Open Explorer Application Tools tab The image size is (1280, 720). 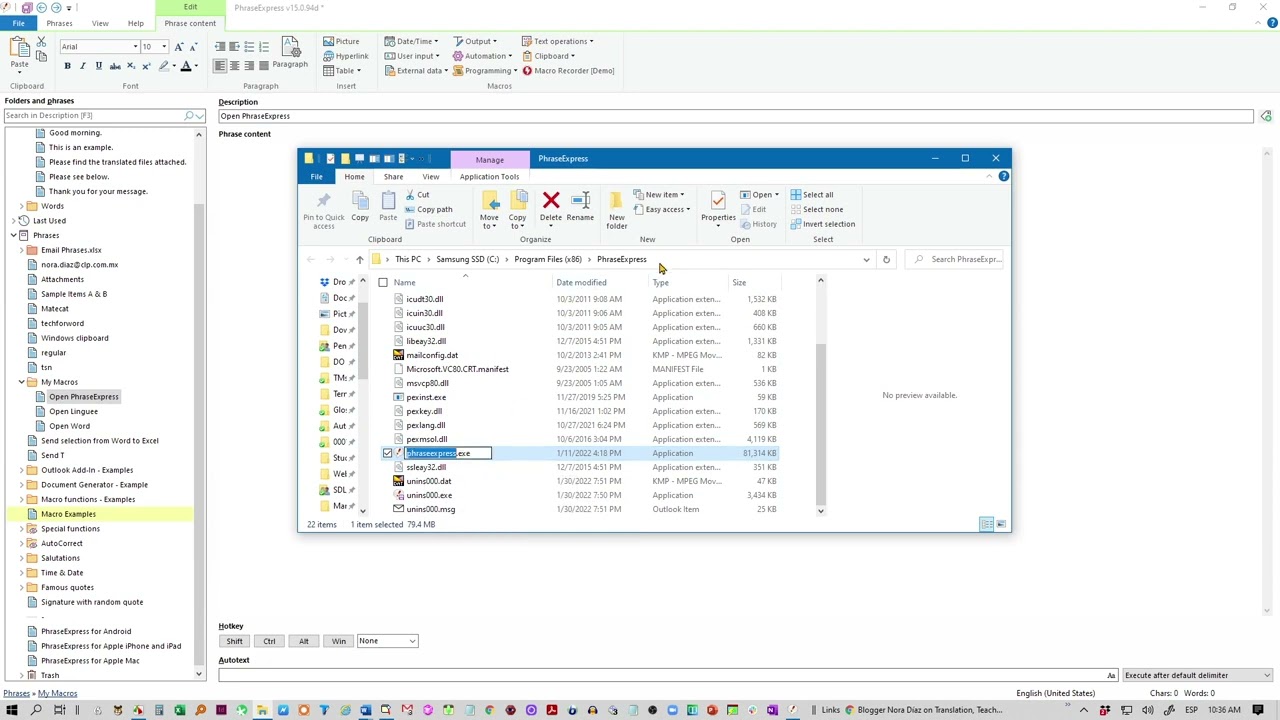point(489,177)
